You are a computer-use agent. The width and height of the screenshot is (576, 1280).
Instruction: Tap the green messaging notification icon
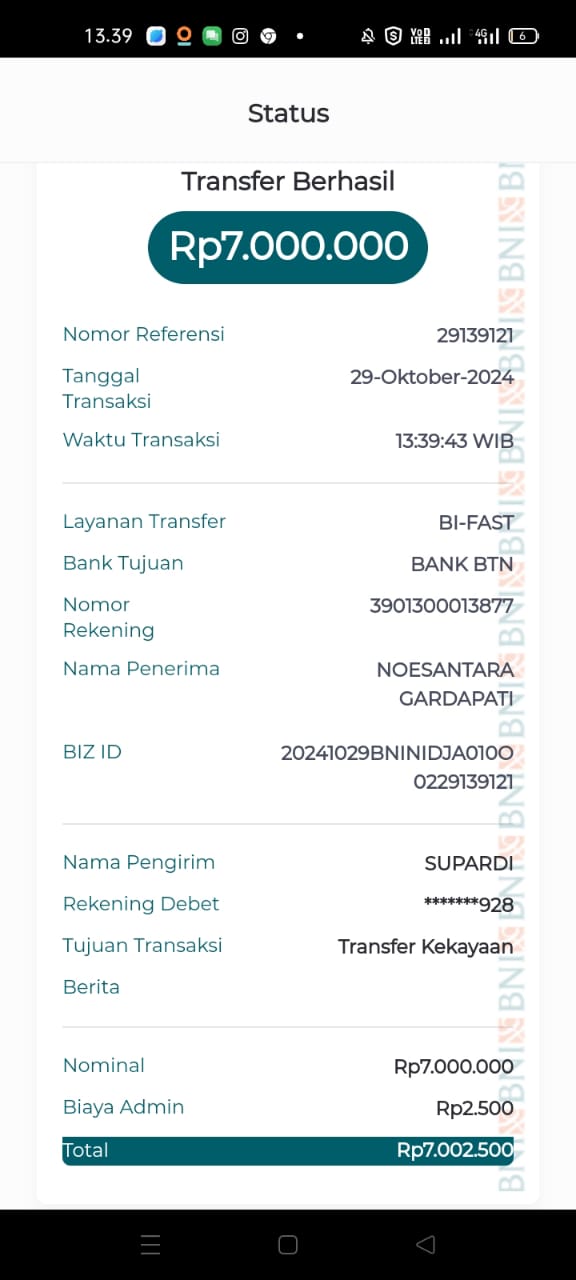coord(212,35)
